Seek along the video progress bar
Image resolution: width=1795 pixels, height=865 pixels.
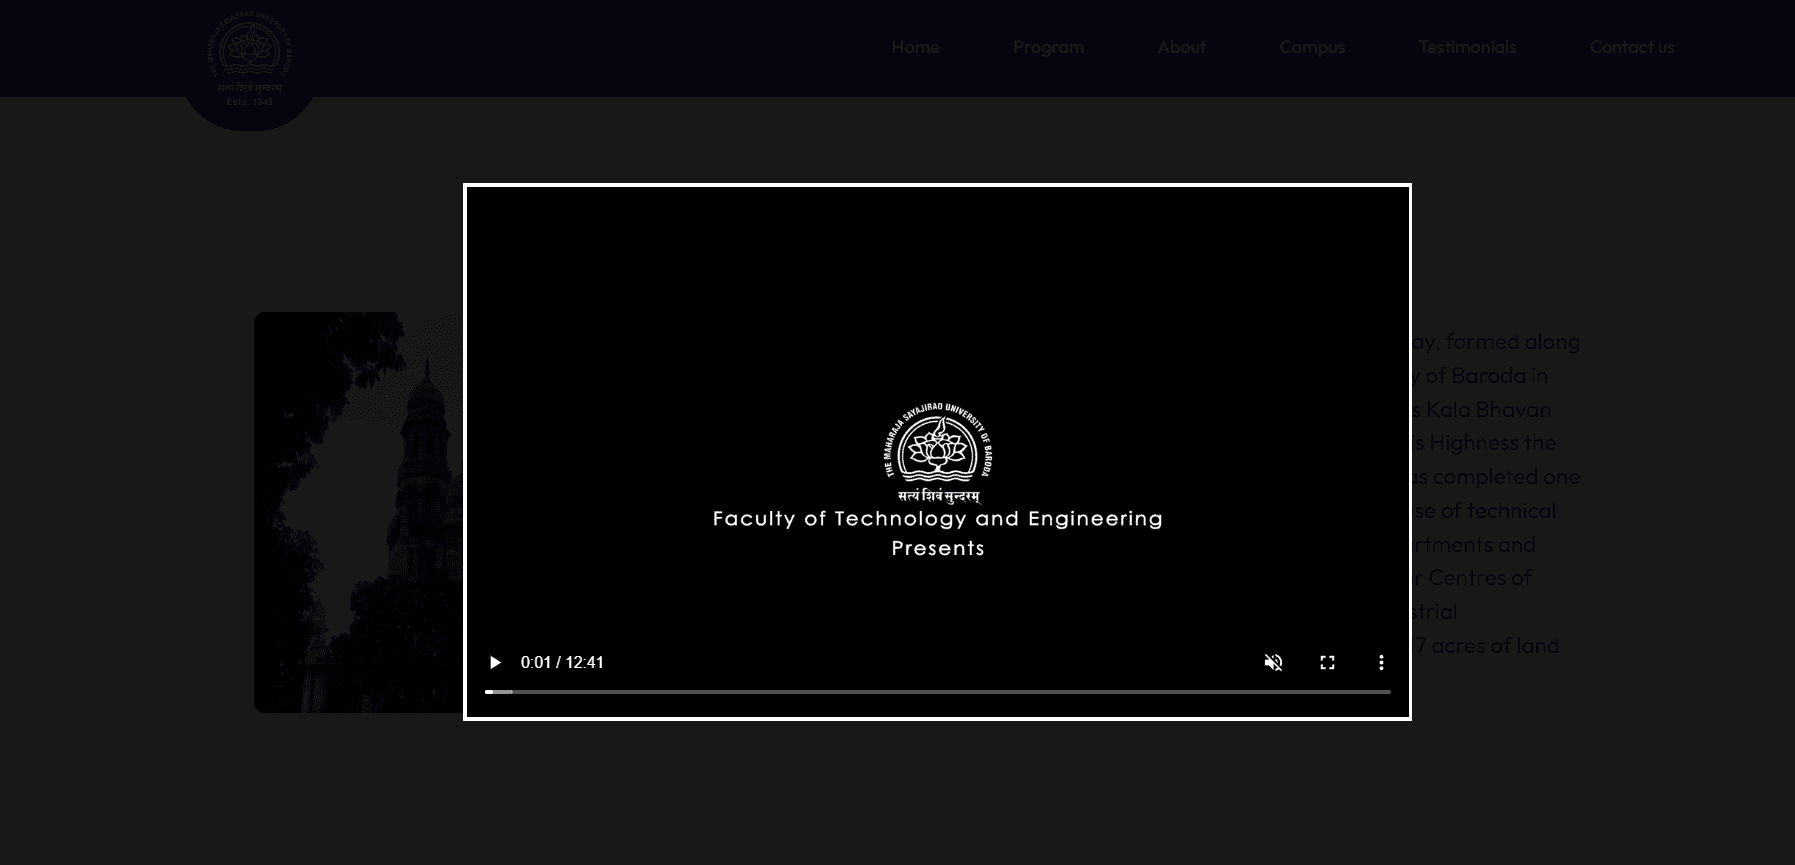coord(938,691)
